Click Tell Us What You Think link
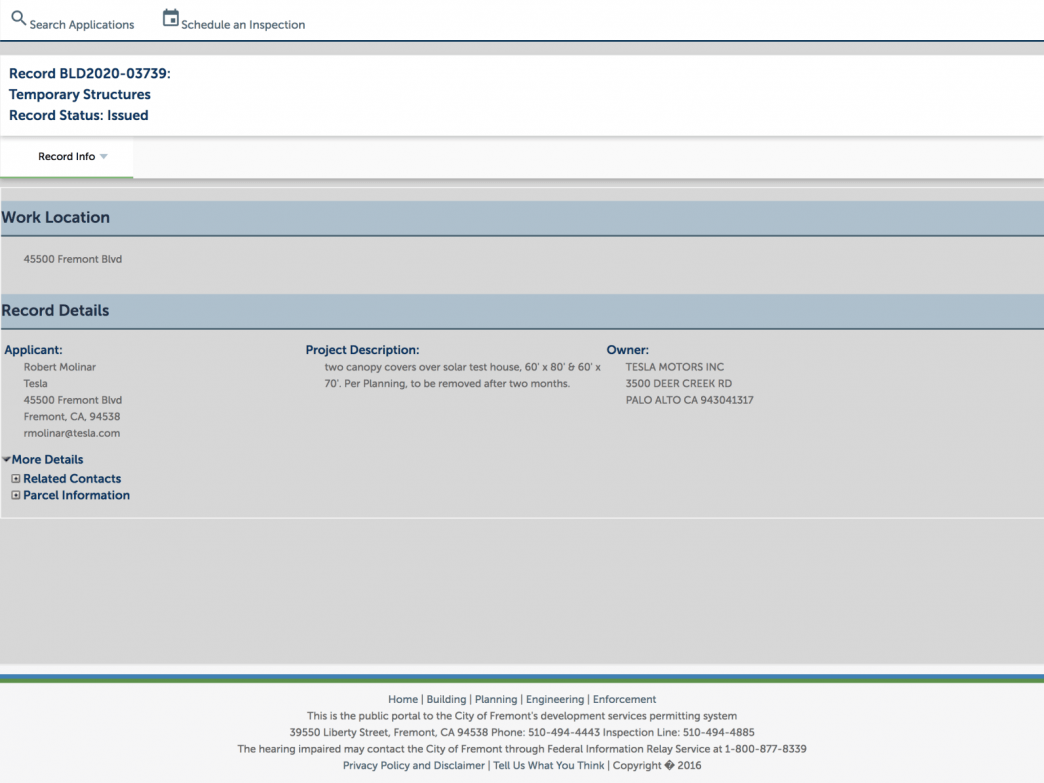This screenshot has width=1044, height=783. click(x=549, y=766)
